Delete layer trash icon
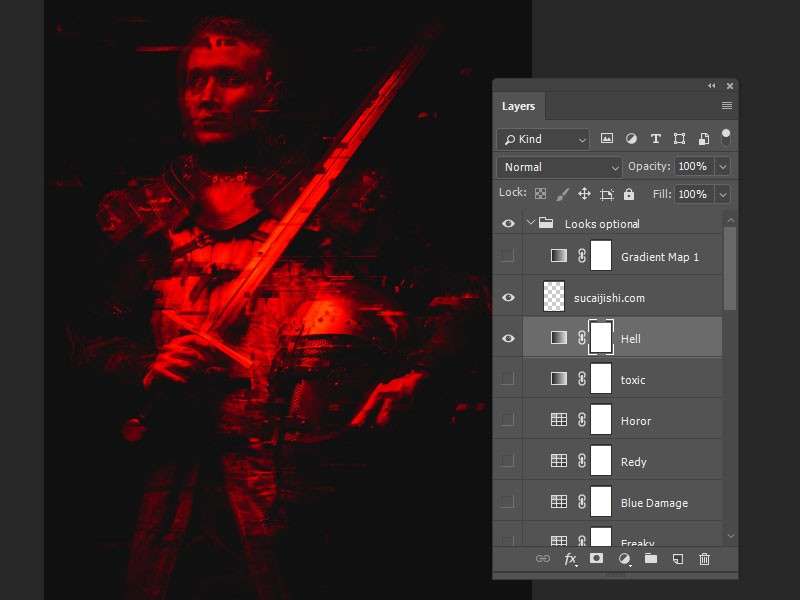Screen dimensions: 800x600 pyautogui.click(x=705, y=559)
